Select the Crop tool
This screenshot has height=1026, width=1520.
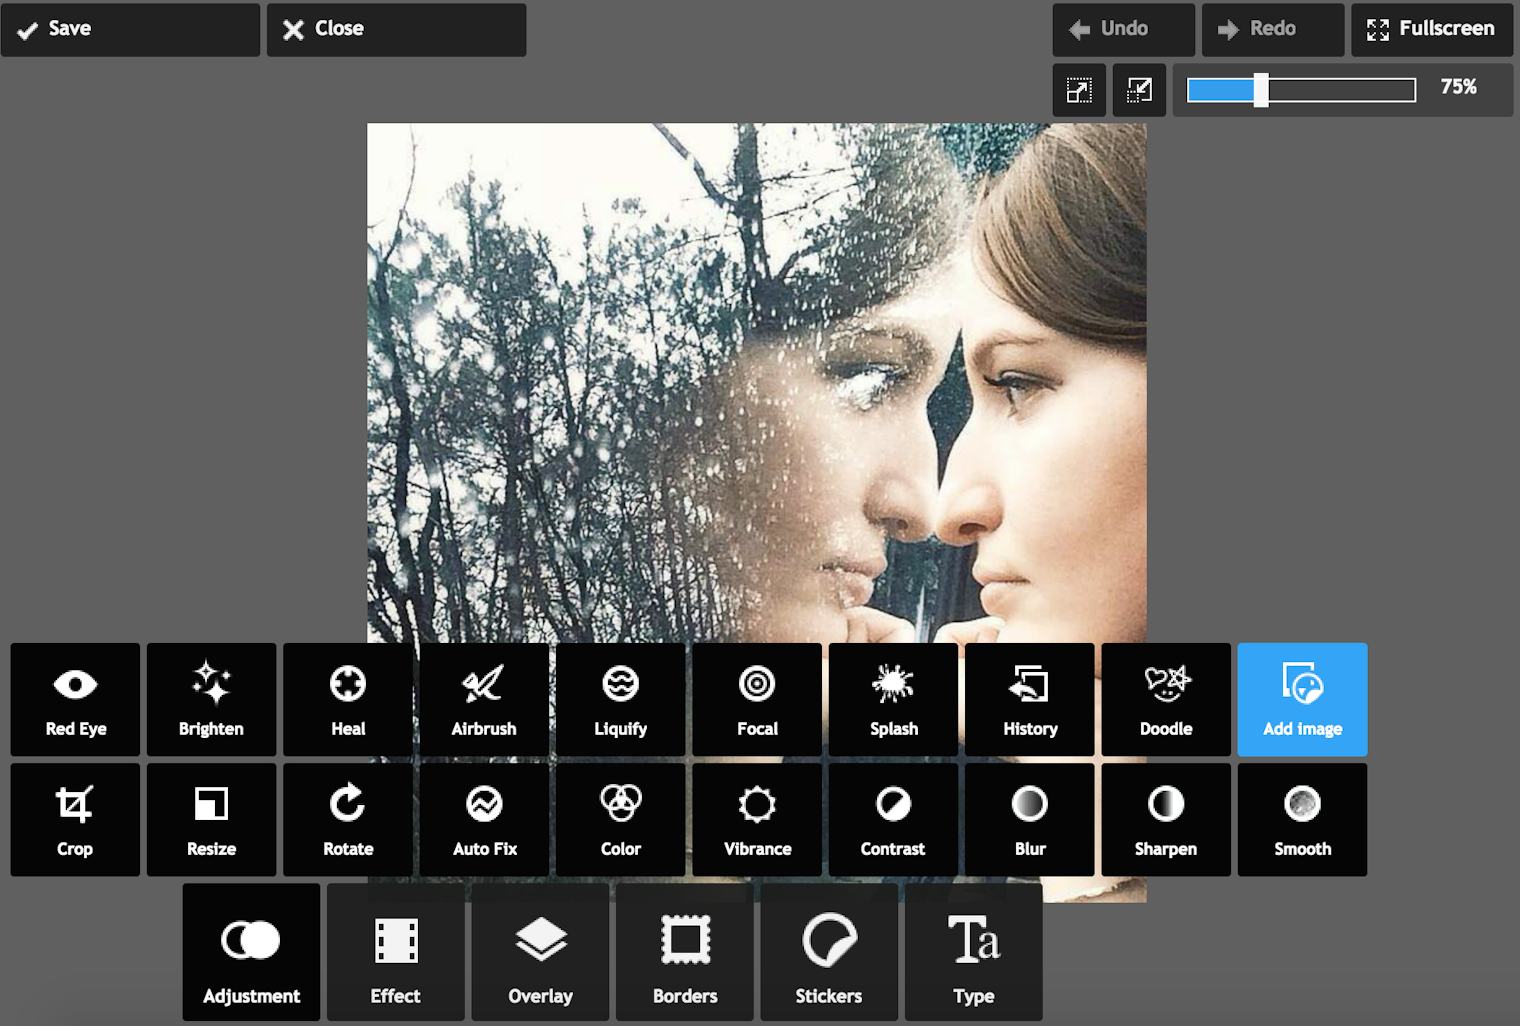click(75, 820)
